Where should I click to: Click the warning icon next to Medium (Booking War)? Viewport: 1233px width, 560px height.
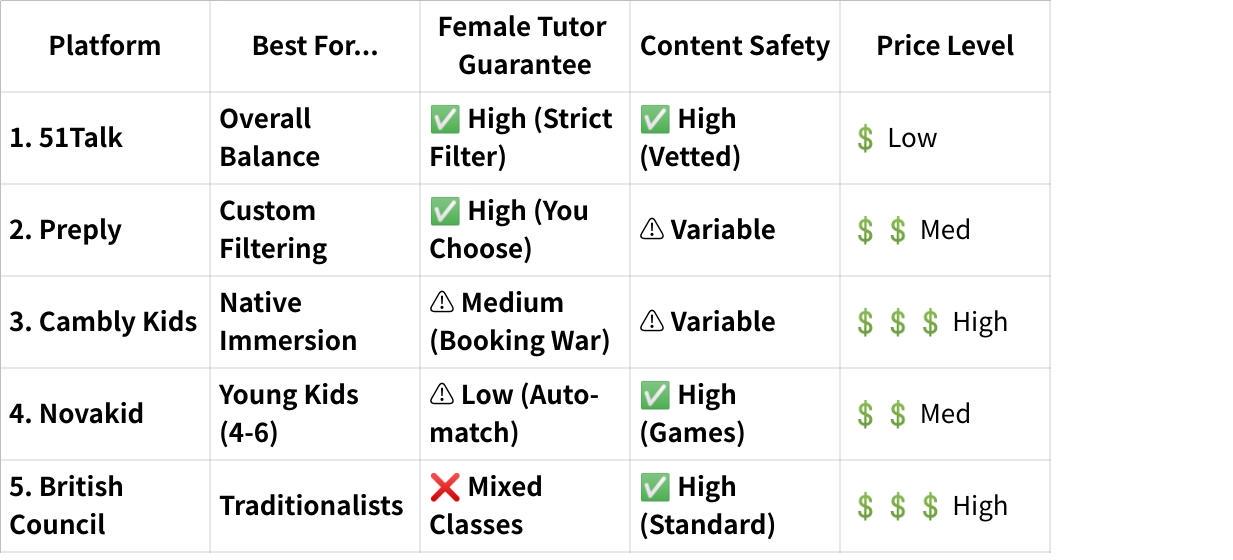pyautogui.click(x=441, y=303)
